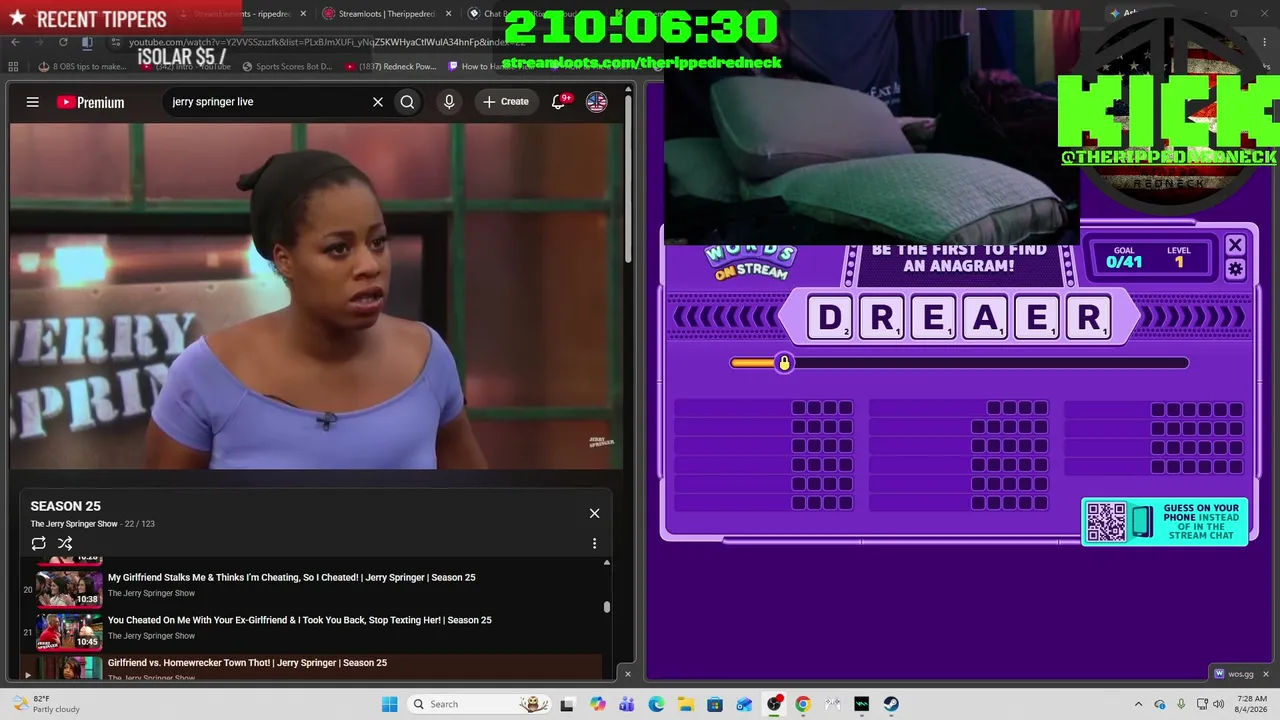Click the taskbar Search box
The image size is (1280, 720).
click(x=480, y=704)
